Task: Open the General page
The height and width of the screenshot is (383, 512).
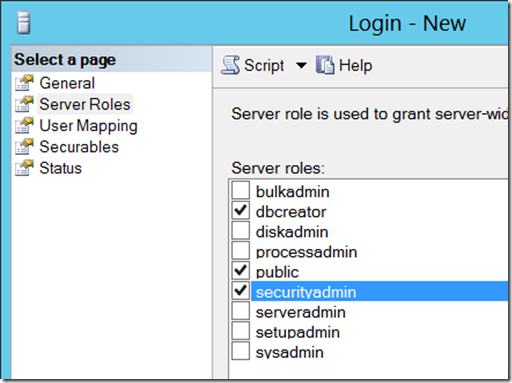Action: (x=67, y=83)
